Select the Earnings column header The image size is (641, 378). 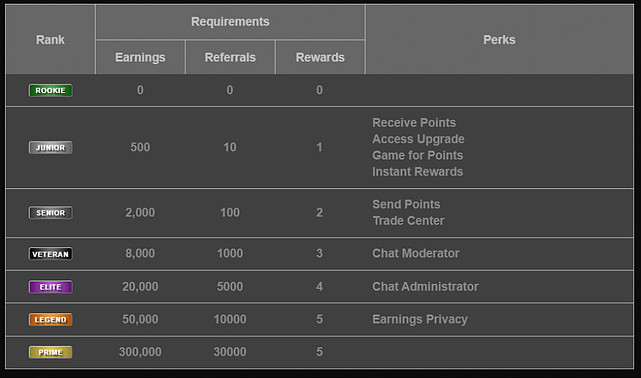tap(140, 57)
